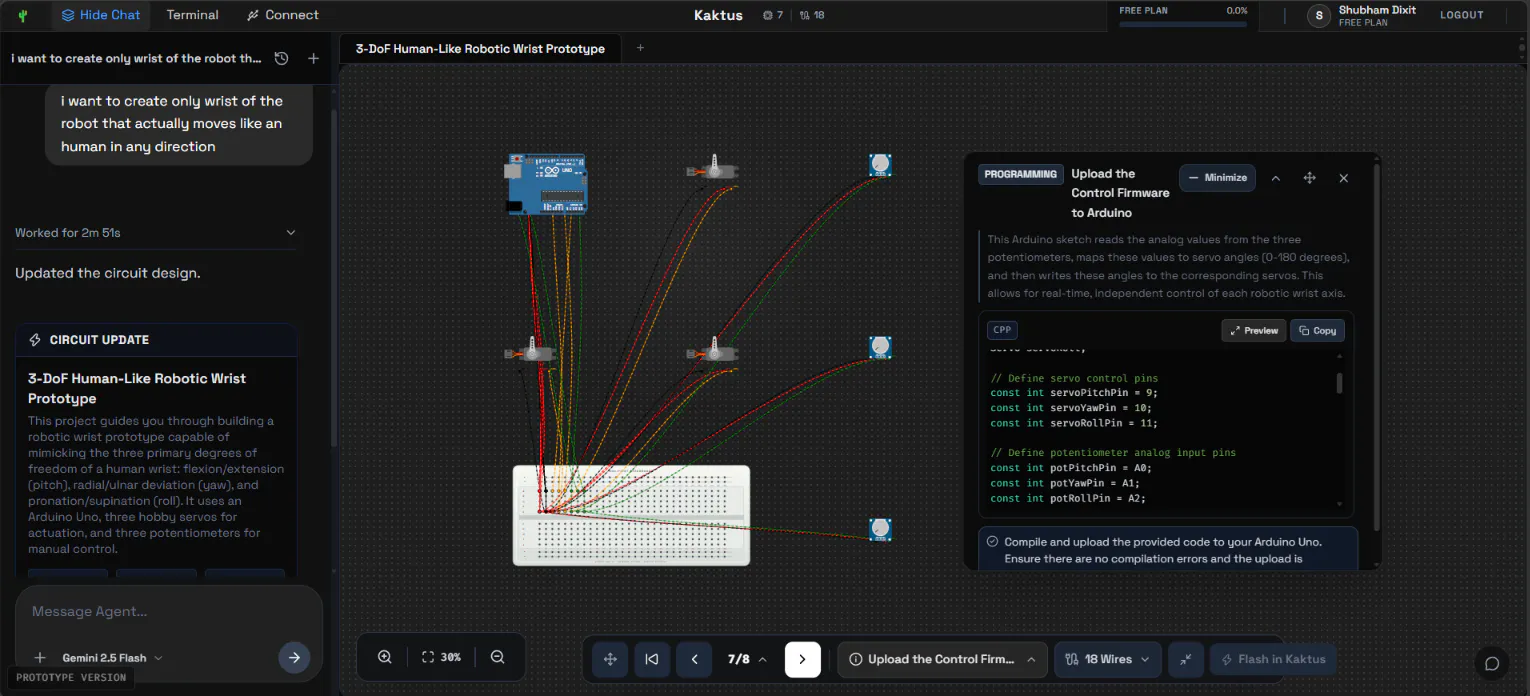Screen dimensions: 1530x696
Task: Open the chat bubble in bottom-right corner
Action: (x=1492, y=663)
